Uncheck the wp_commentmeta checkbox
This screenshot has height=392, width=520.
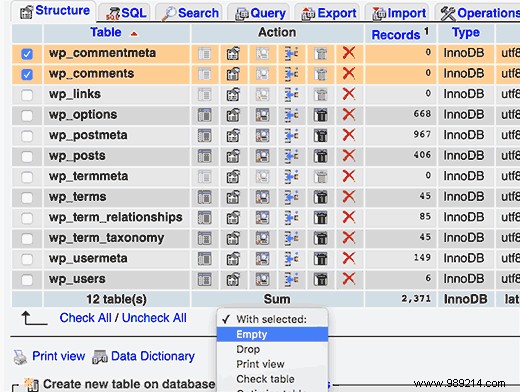(x=27, y=54)
